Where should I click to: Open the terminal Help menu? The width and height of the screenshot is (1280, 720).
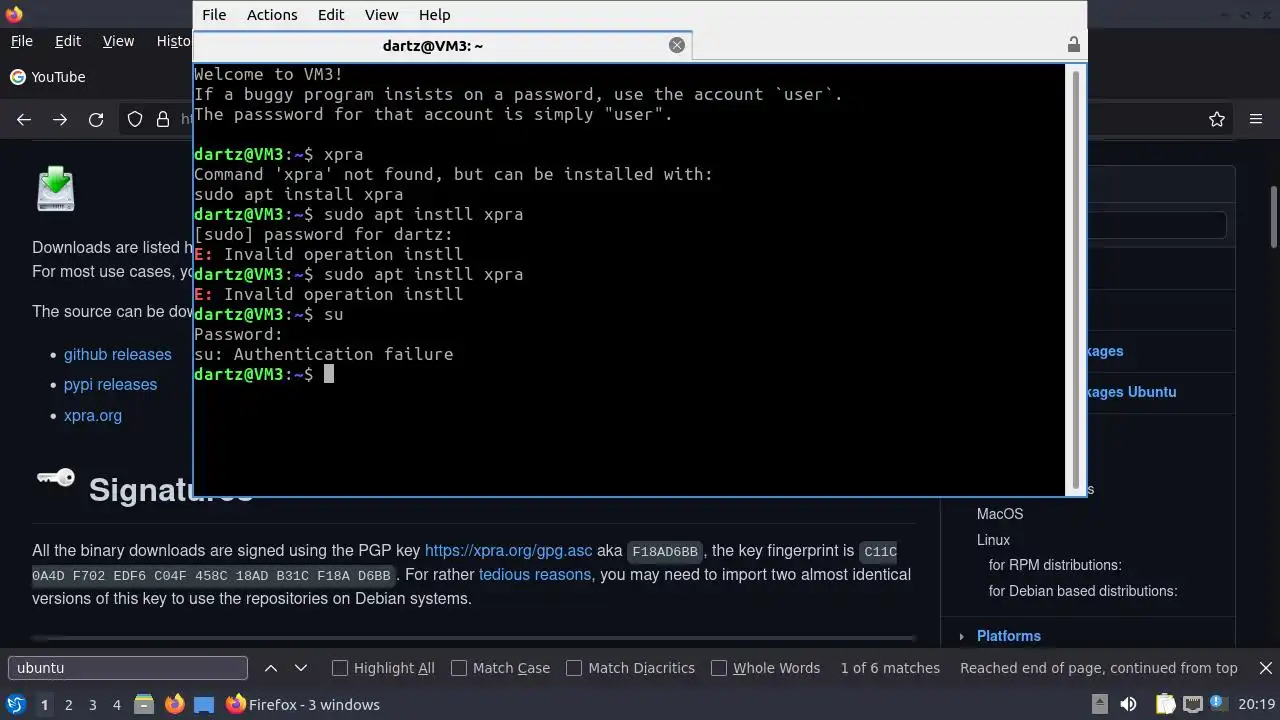point(434,15)
